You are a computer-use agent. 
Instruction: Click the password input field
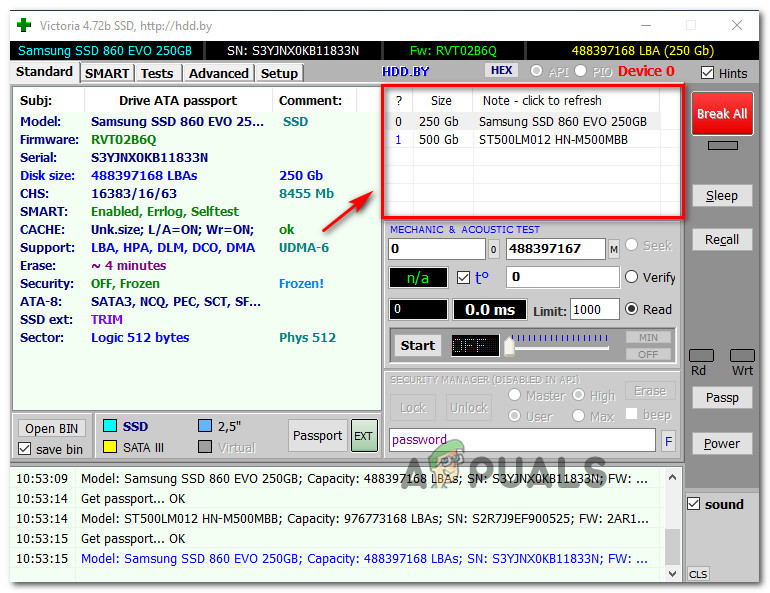pos(522,440)
